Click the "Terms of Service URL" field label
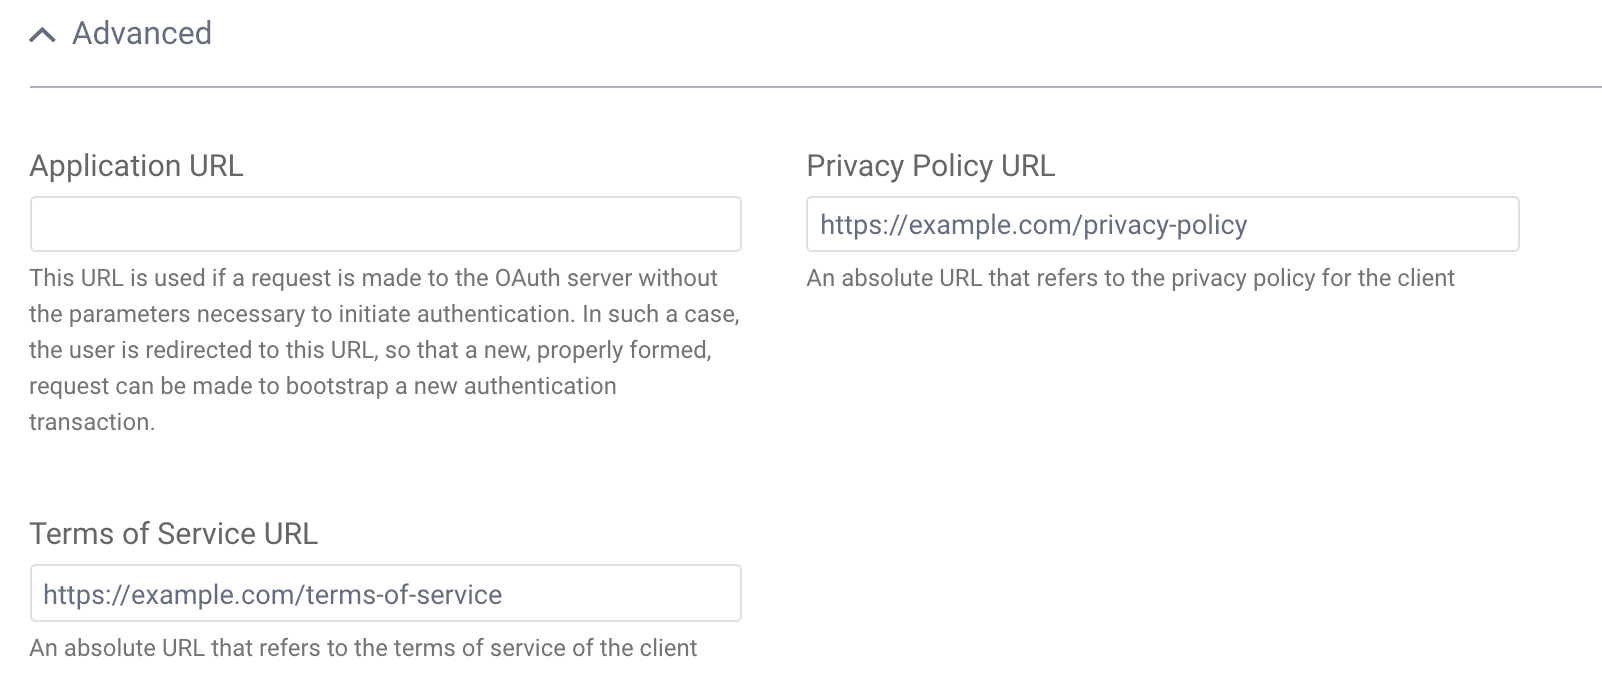Viewport: 1602px width, 682px height. tap(173, 534)
